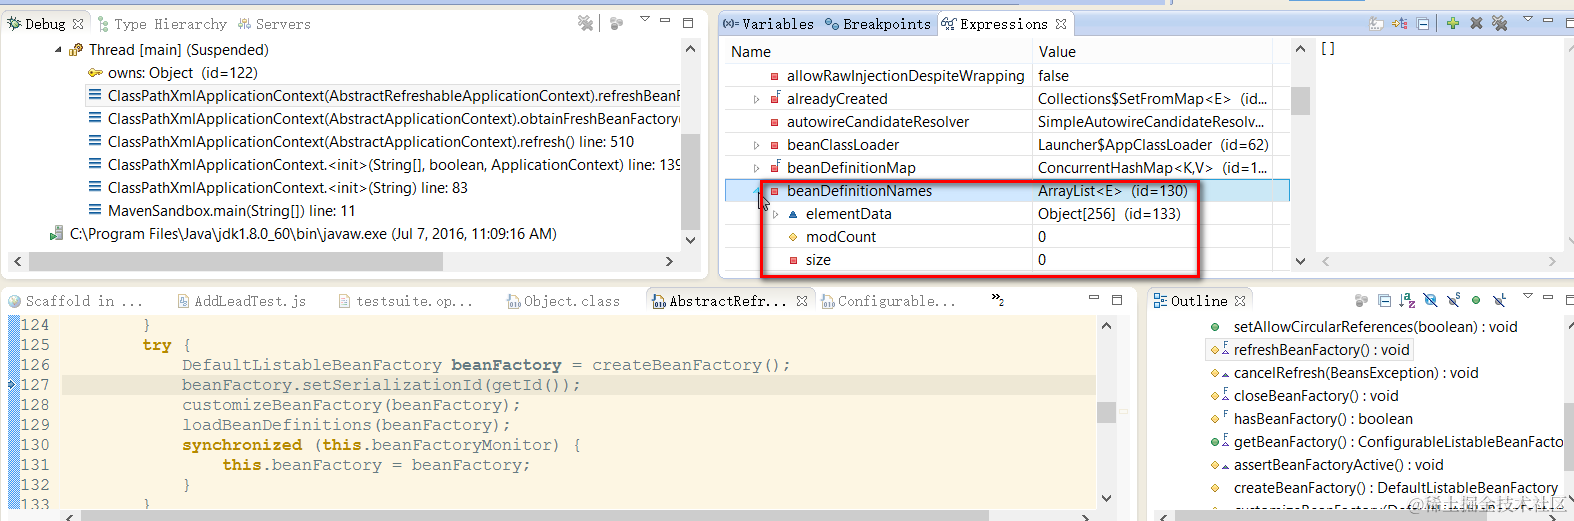Switch to Scaffold in ... editor tab
Viewport: 1574px width, 521px height.
[x=75, y=301]
